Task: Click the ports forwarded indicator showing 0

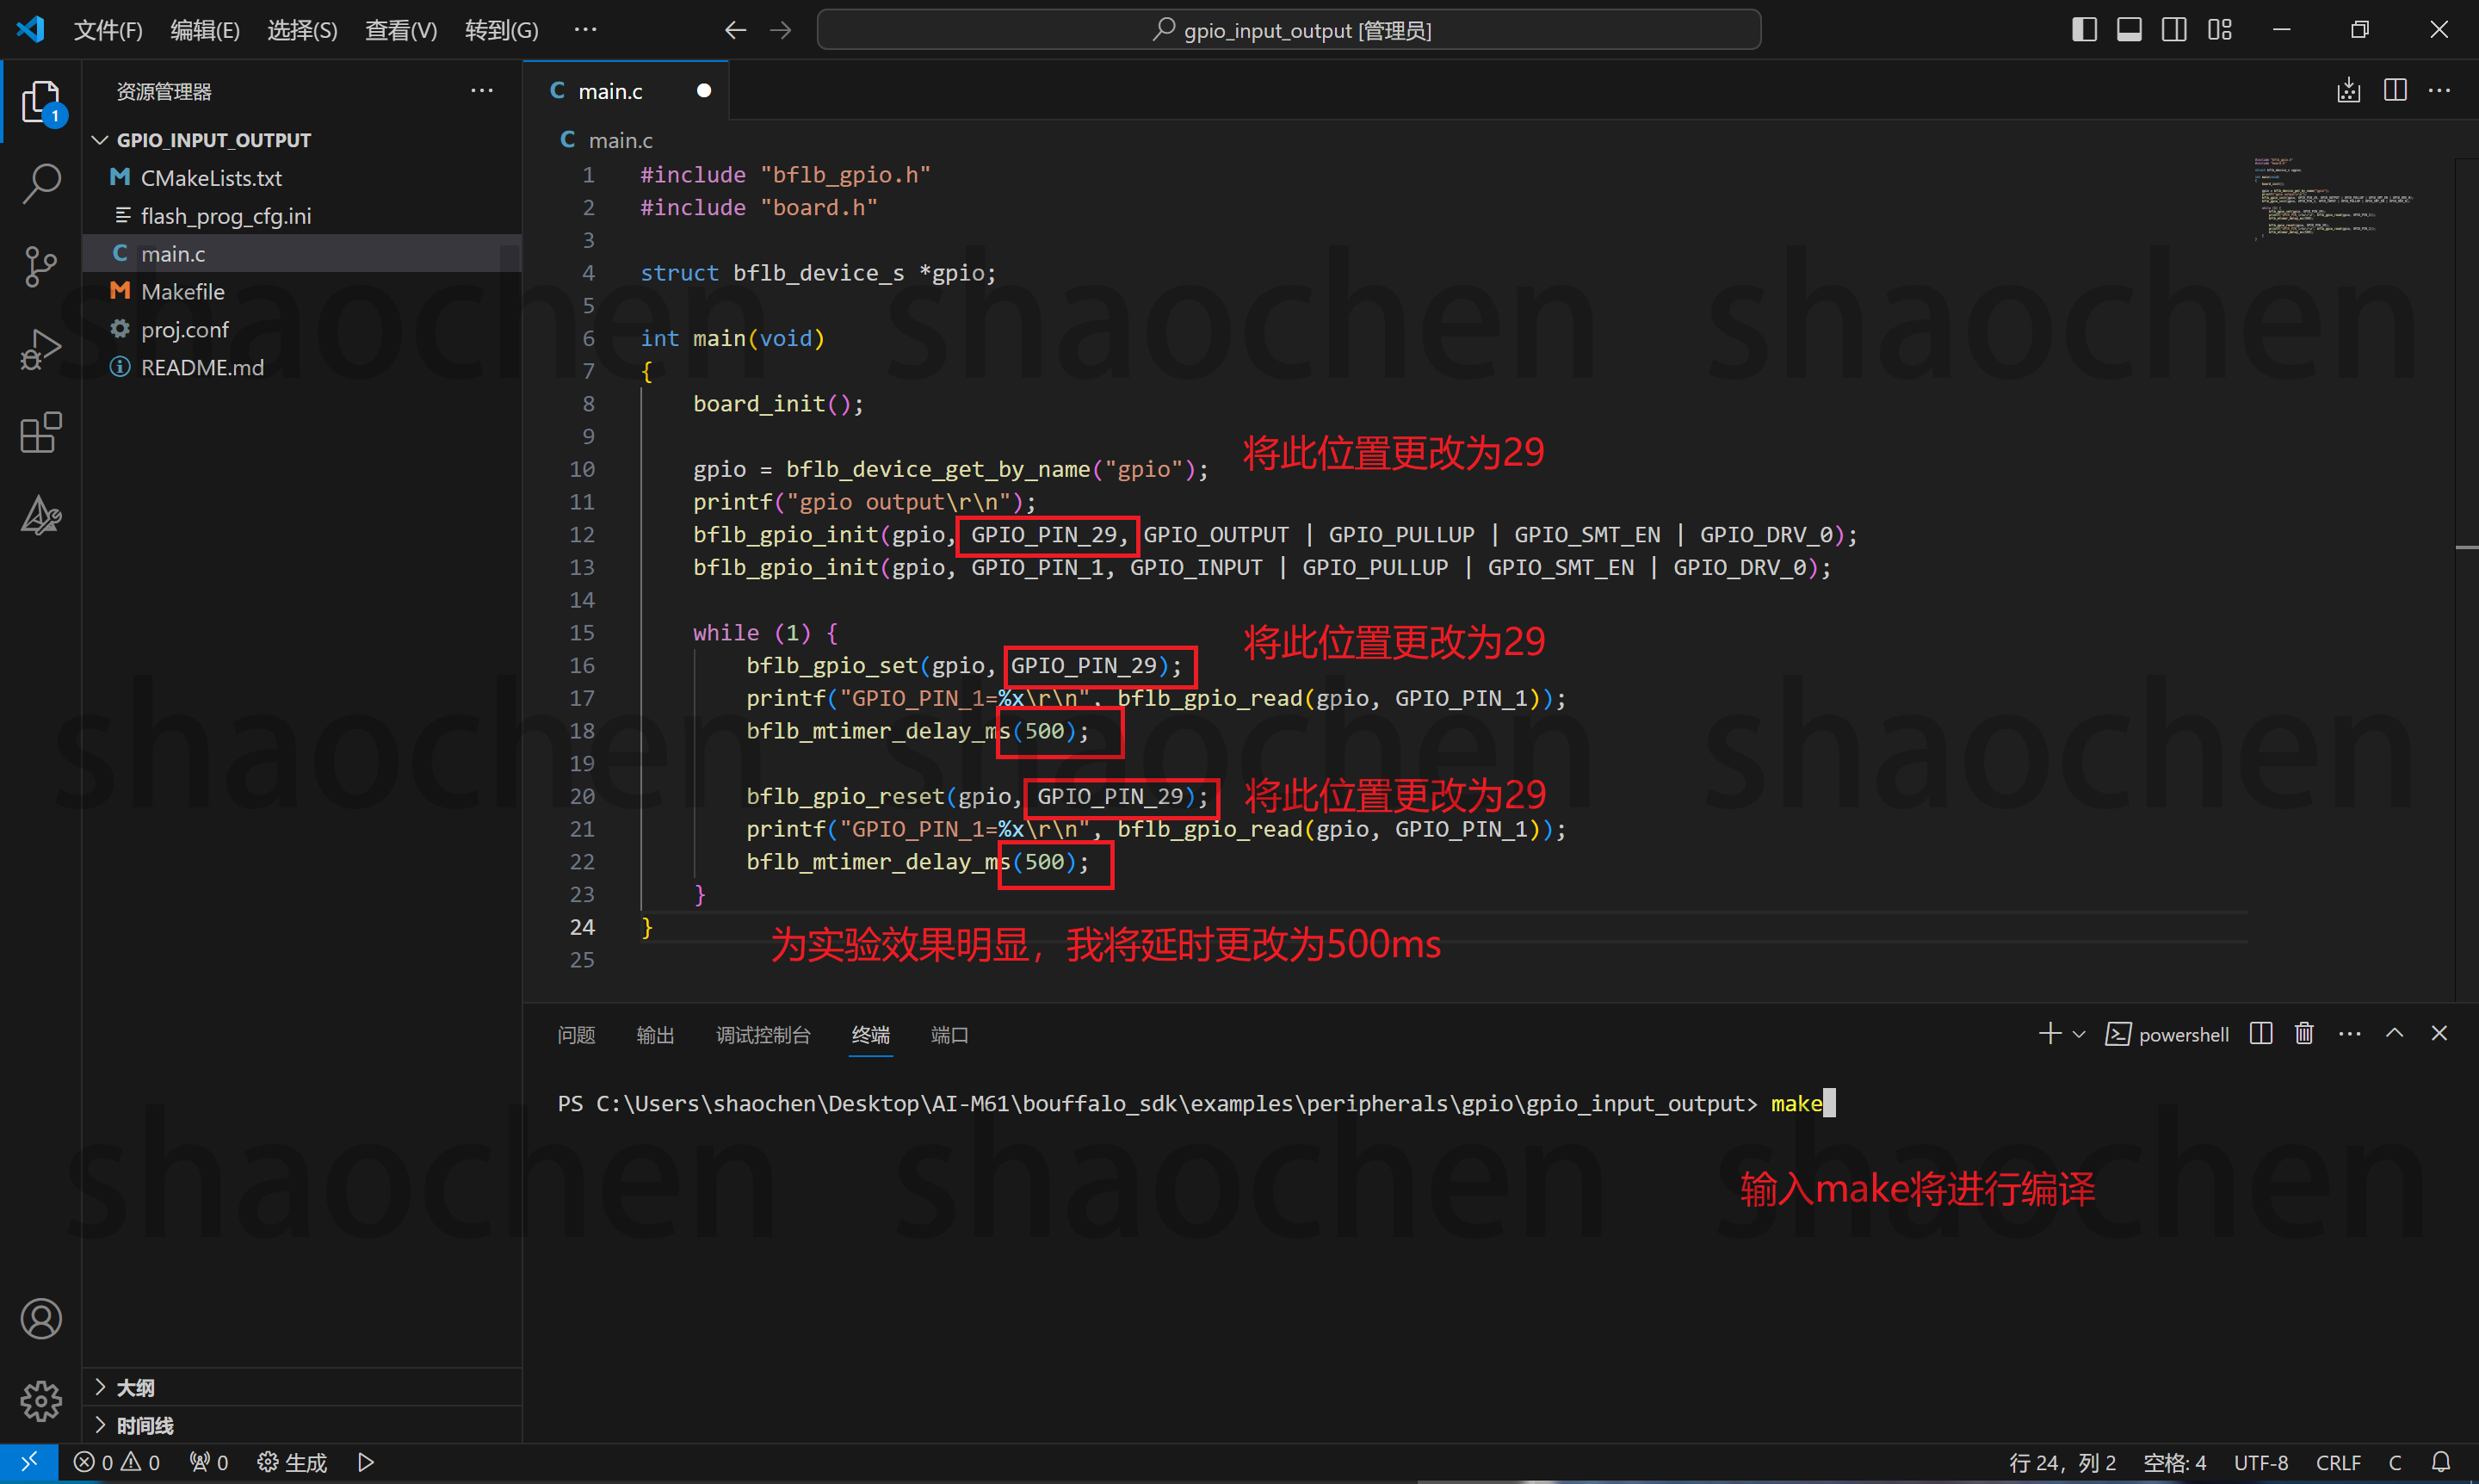Action: pyautogui.click(x=209, y=1463)
